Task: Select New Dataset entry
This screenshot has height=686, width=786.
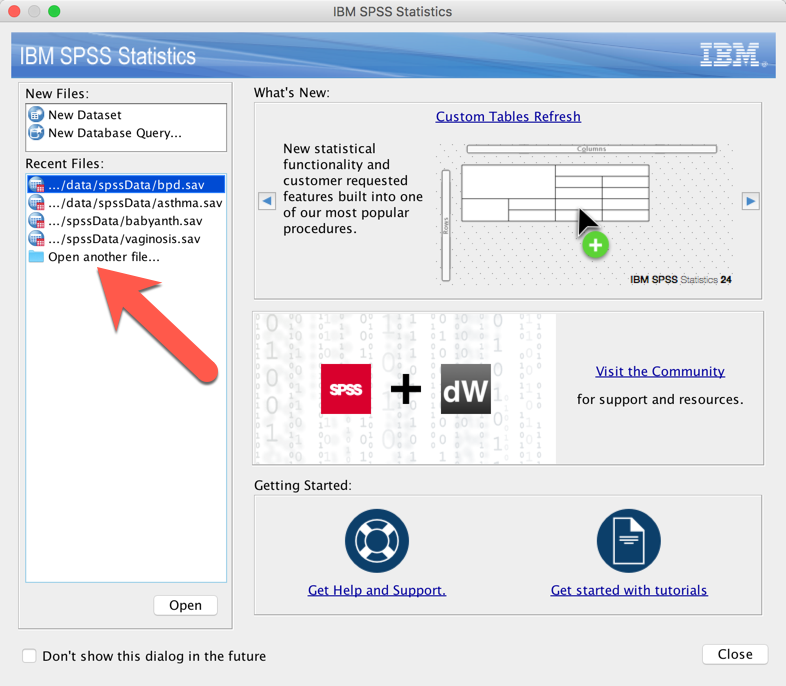Action: point(126,115)
